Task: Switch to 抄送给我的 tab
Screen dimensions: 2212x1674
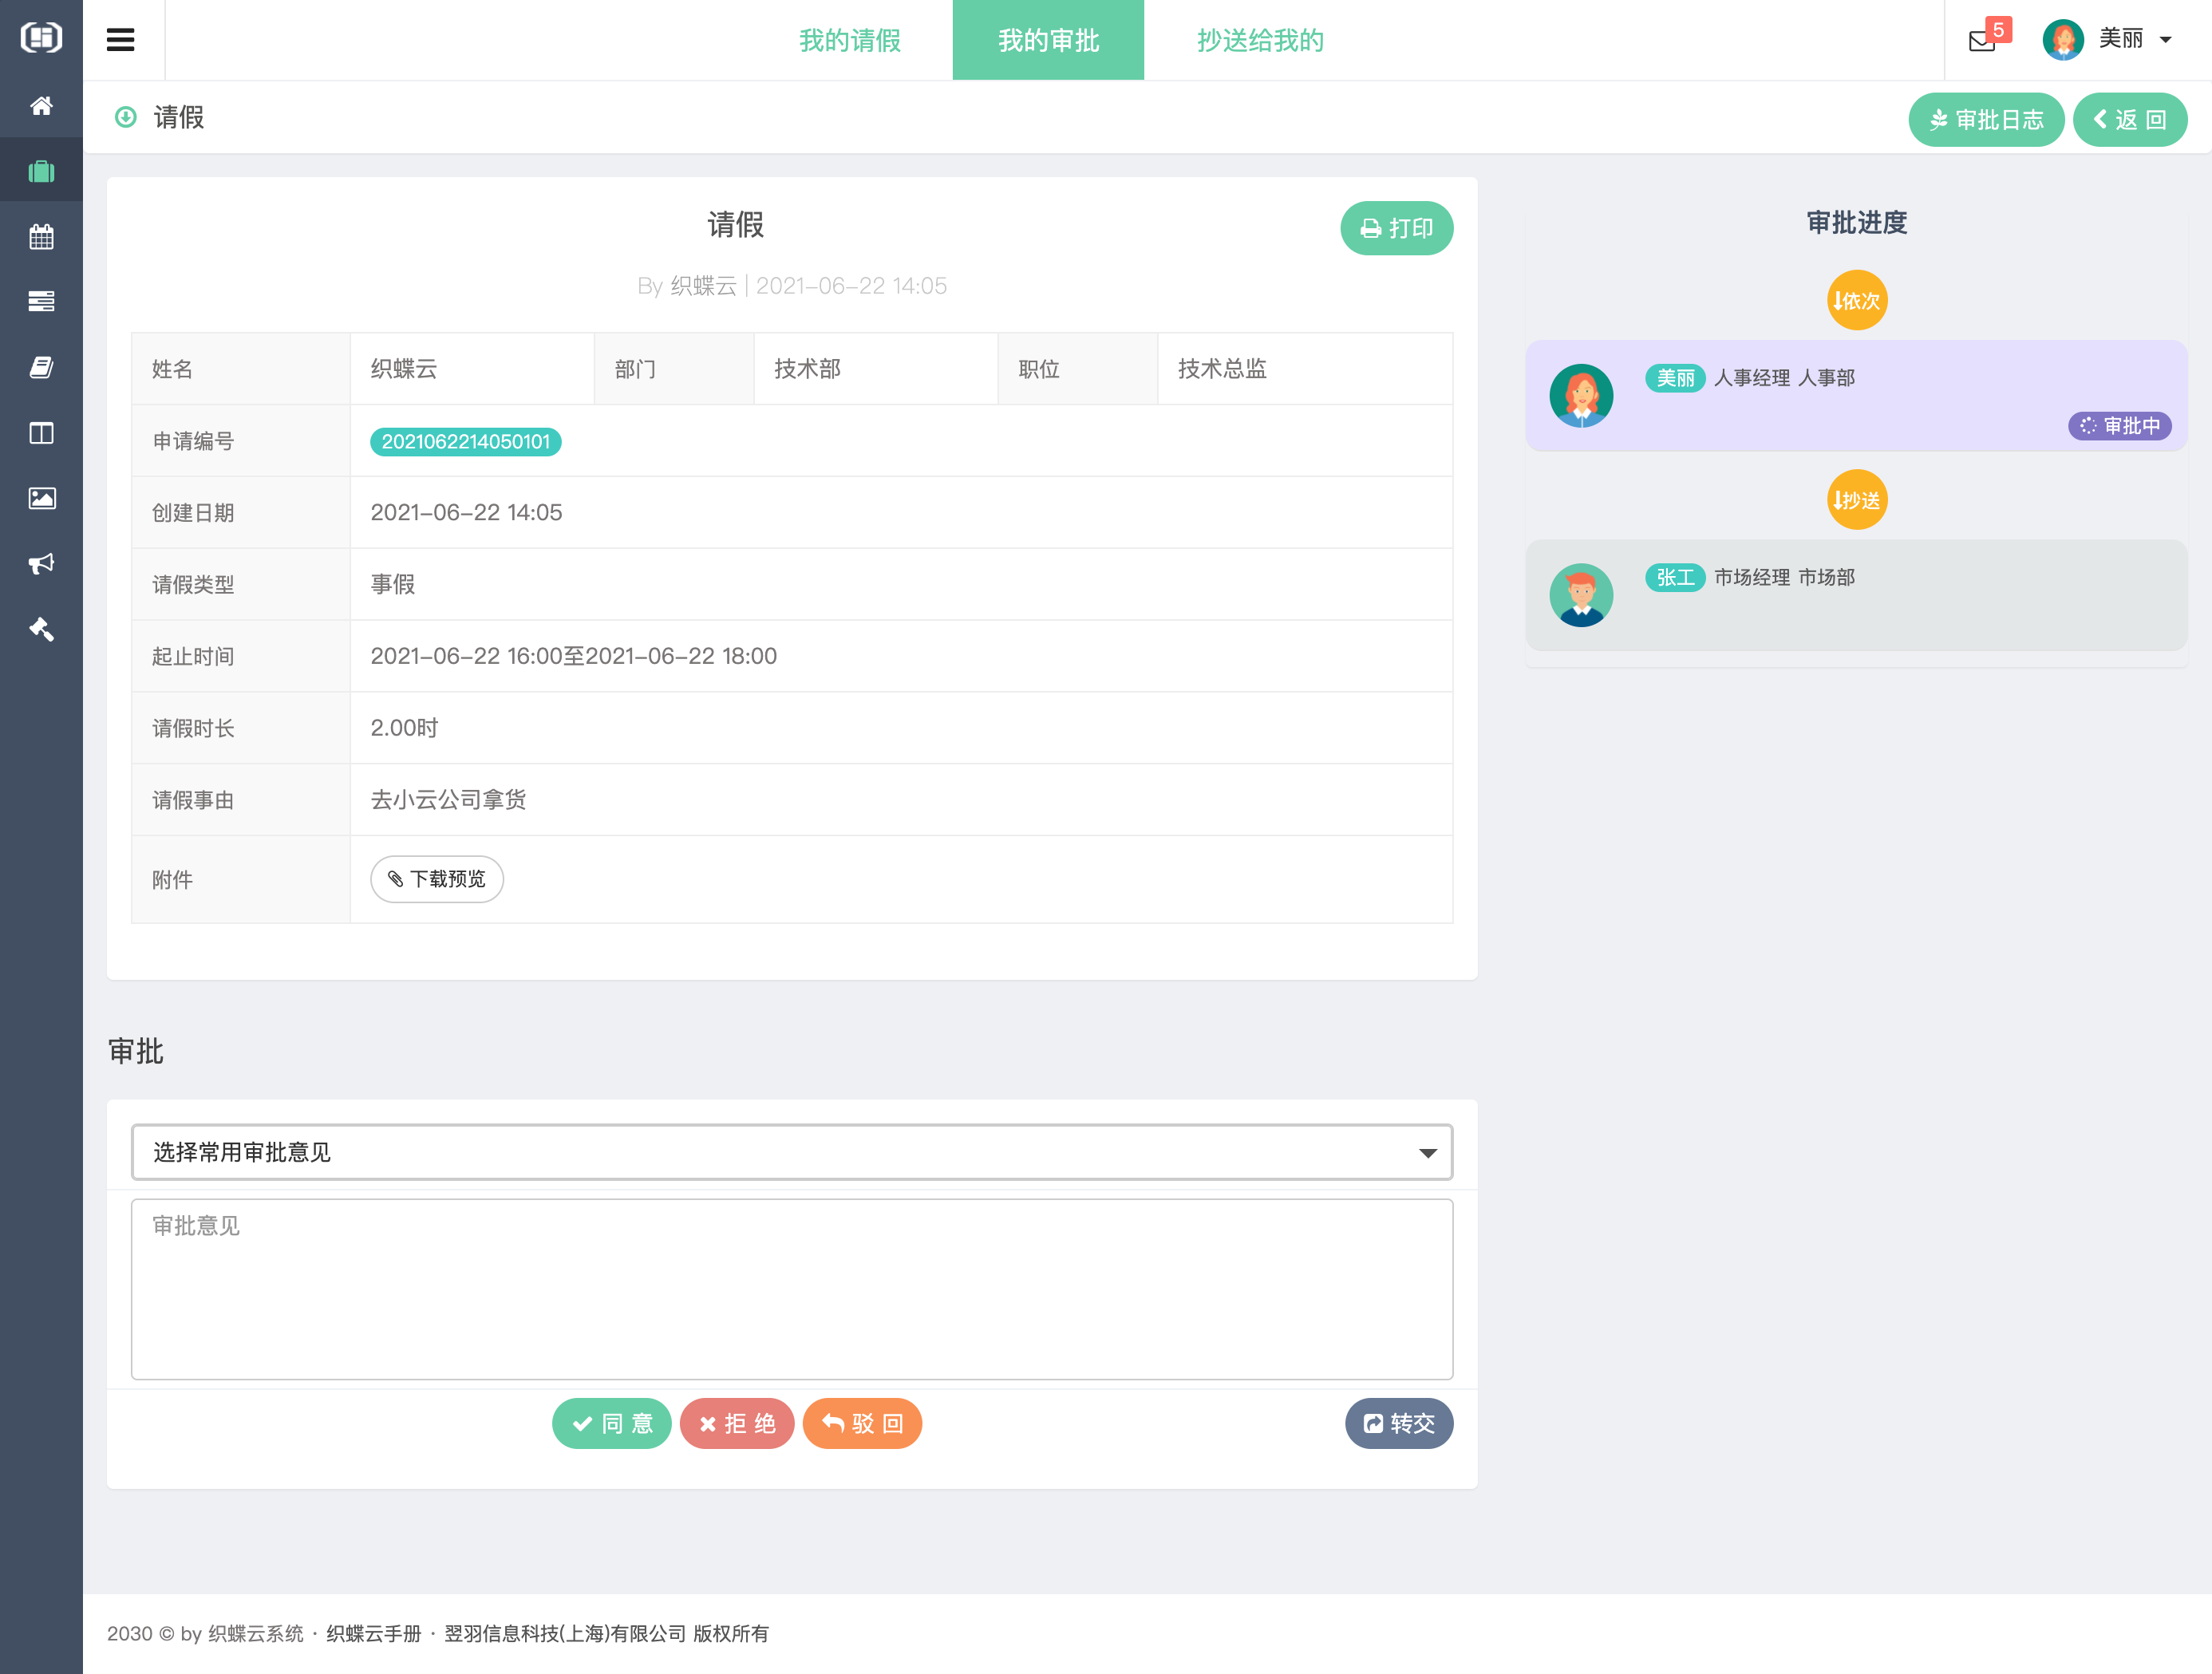Action: tap(1259, 40)
